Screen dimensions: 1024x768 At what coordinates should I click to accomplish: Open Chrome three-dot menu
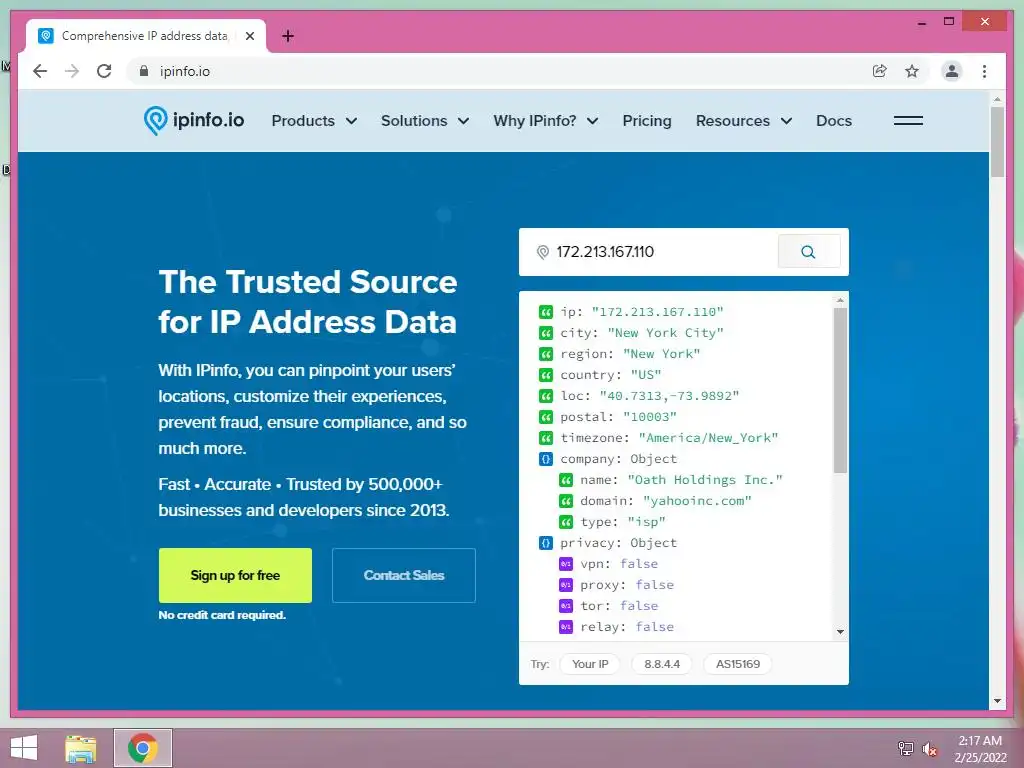click(984, 71)
